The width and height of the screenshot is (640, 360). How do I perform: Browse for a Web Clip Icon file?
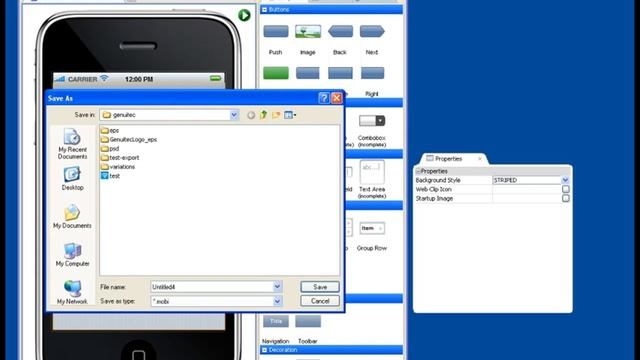coord(566,189)
